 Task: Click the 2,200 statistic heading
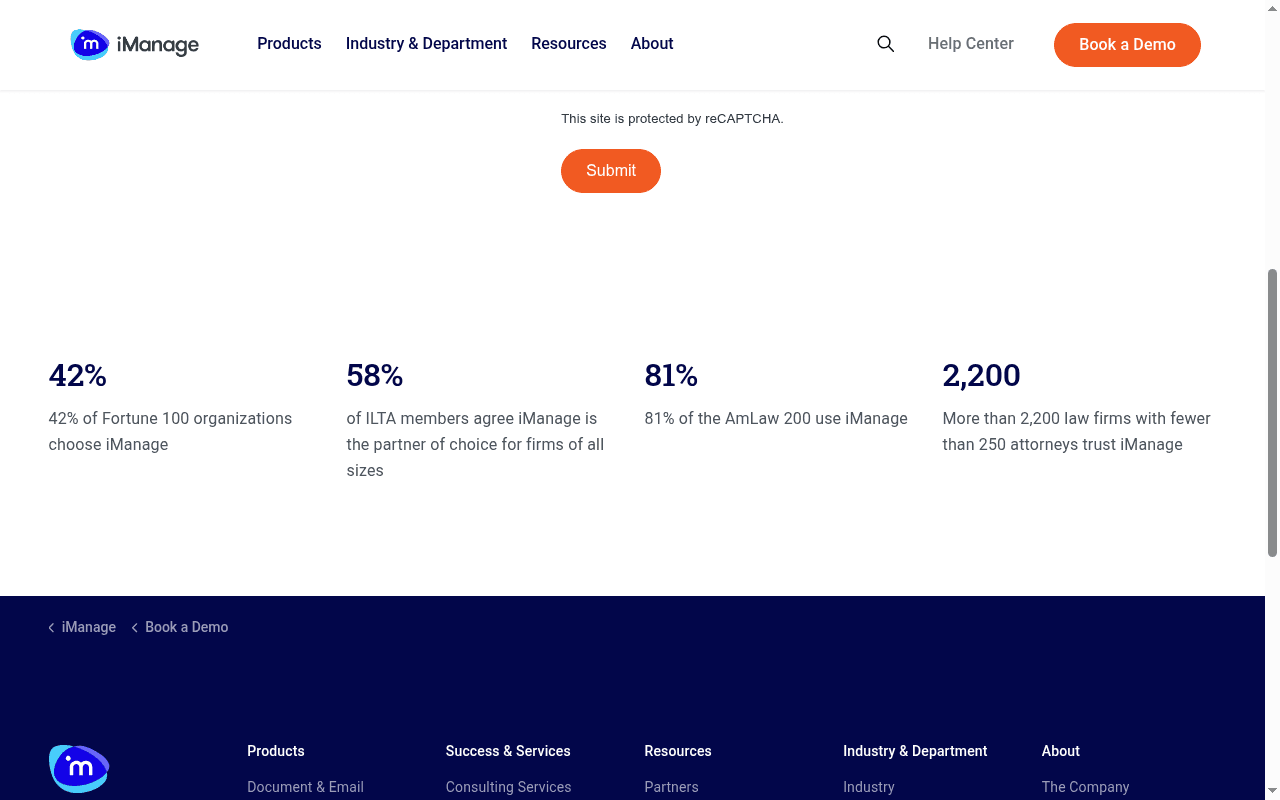[x=982, y=376]
